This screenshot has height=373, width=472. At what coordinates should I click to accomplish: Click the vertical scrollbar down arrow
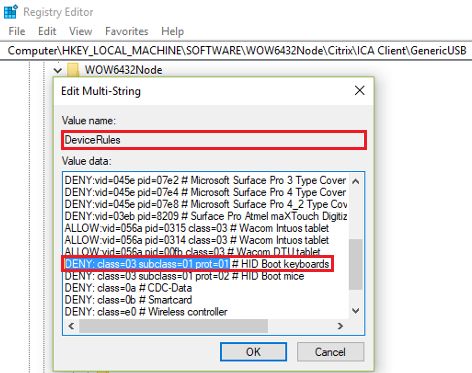pos(356,311)
